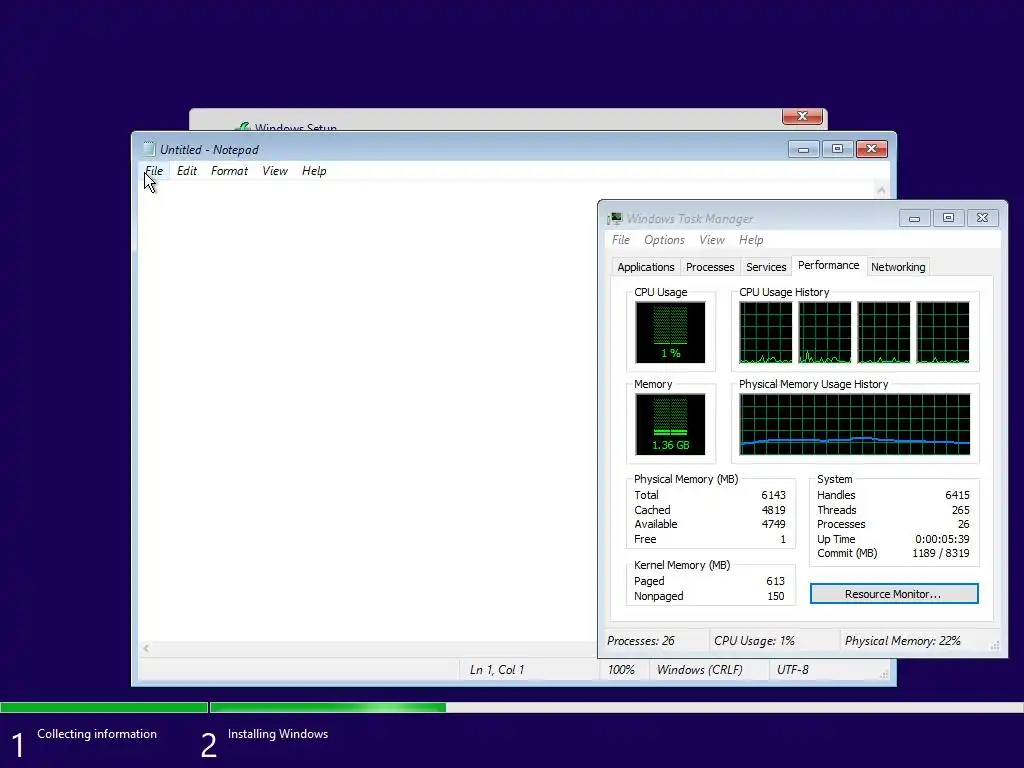
Task: Click the Collecting information progress bar
Action: pos(104,707)
